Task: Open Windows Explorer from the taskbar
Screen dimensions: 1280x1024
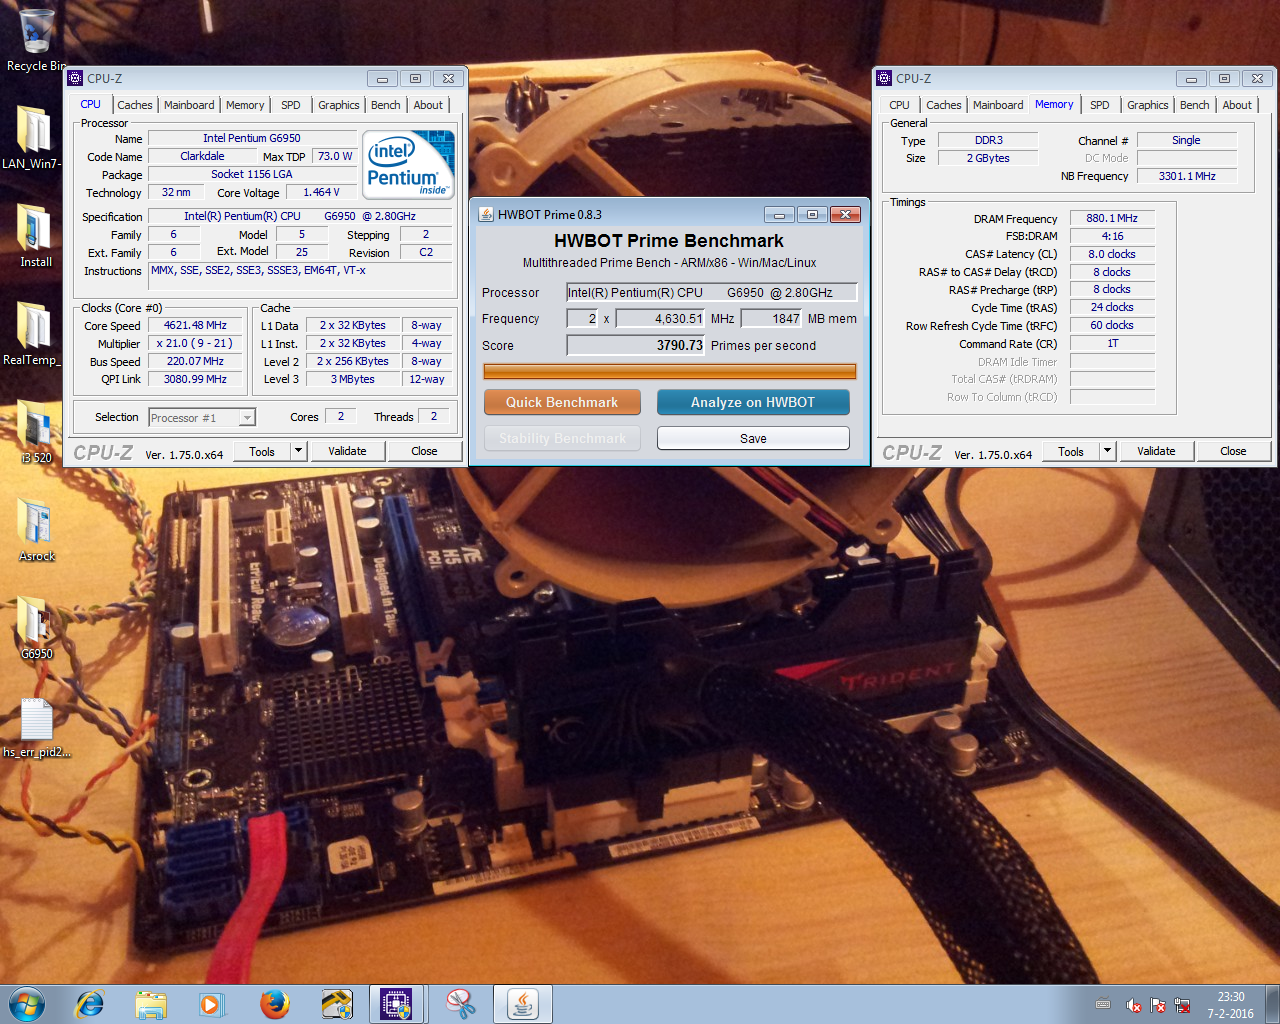Action: point(151,1004)
